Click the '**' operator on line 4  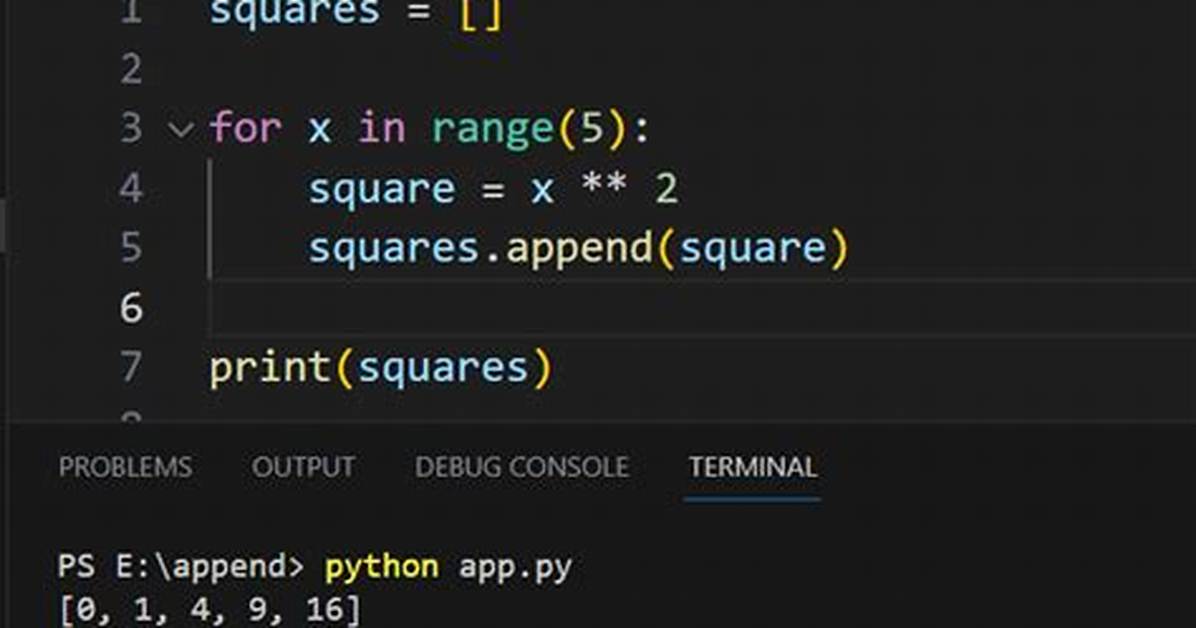(604, 185)
